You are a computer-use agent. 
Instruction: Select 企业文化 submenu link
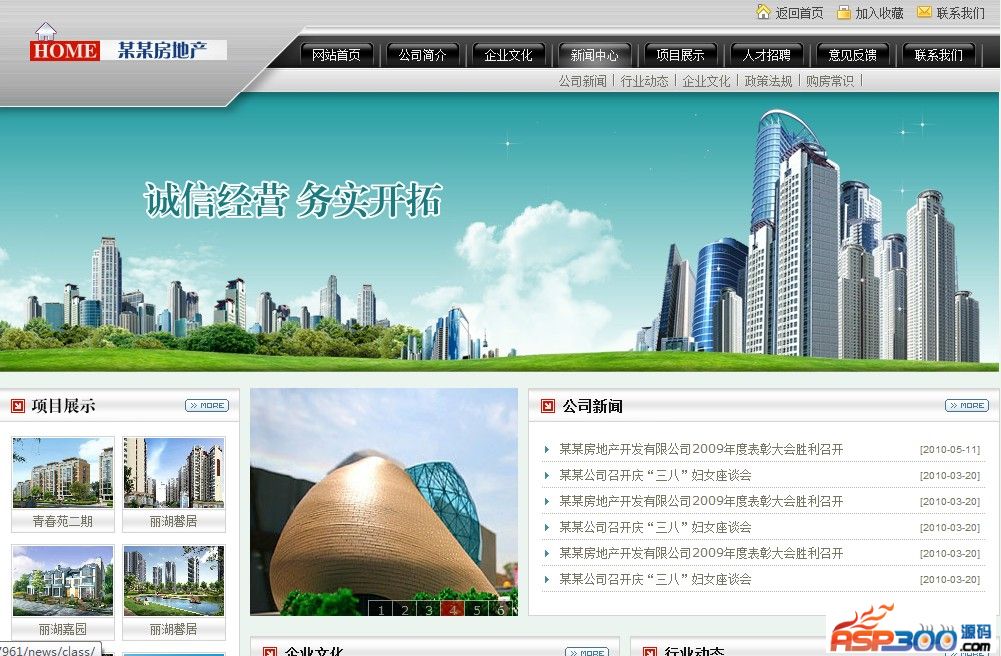pyautogui.click(x=706, y=81)
